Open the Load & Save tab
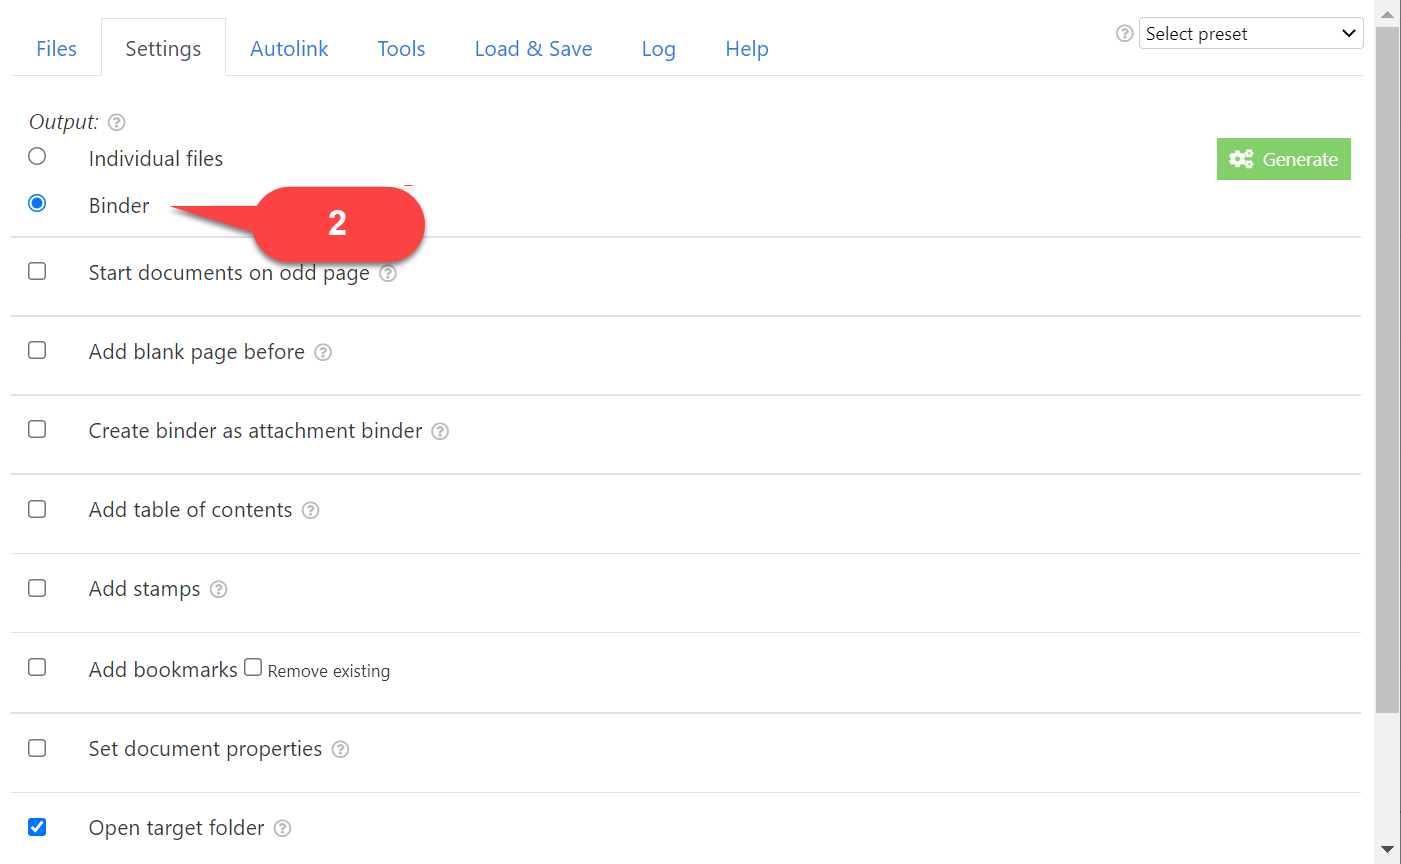Viewport: 1401px width, 864px height. coord(533,49)
